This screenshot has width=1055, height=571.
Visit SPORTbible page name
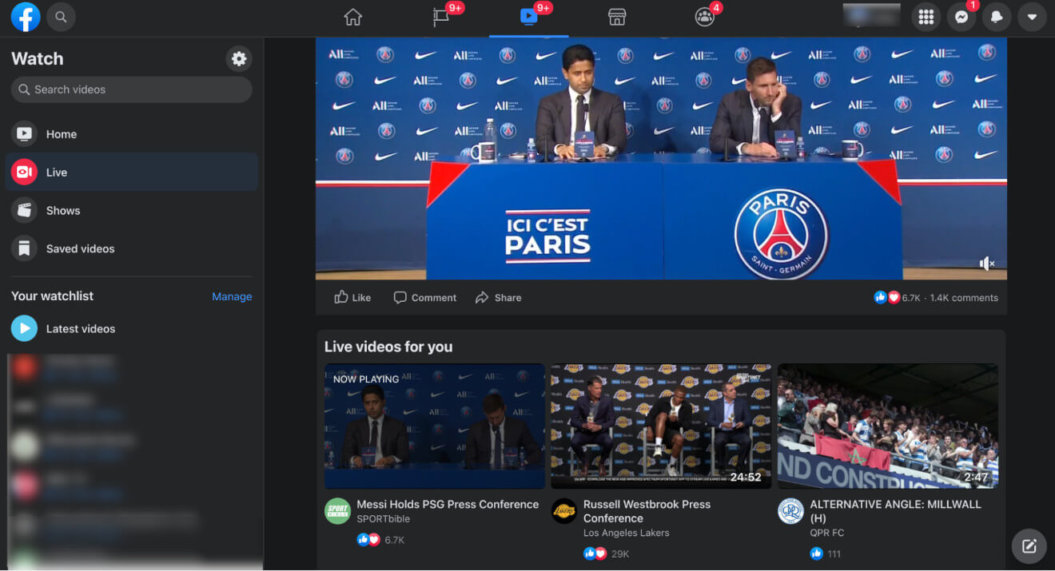tap(383, 519)
